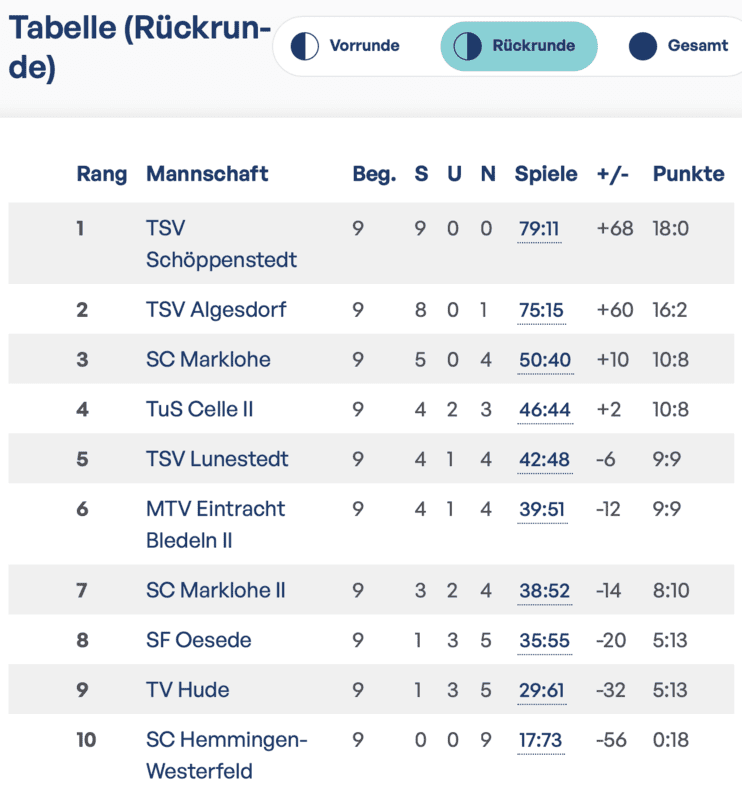742x800 pixels.
Task: Open TSV Algesdorf team link
Action: tap(216, 310)
